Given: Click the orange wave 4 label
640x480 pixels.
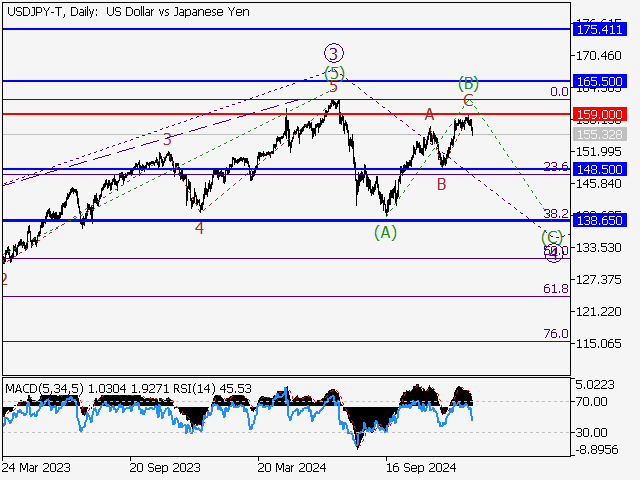Looking at the screenshot, I should [x=199, y=228].
